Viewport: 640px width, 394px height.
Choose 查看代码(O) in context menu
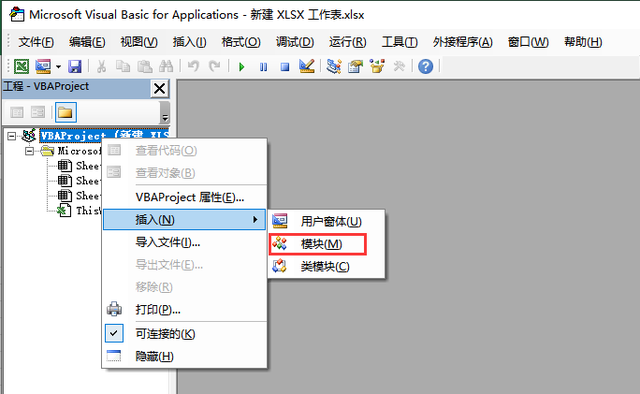pos(184,151)
